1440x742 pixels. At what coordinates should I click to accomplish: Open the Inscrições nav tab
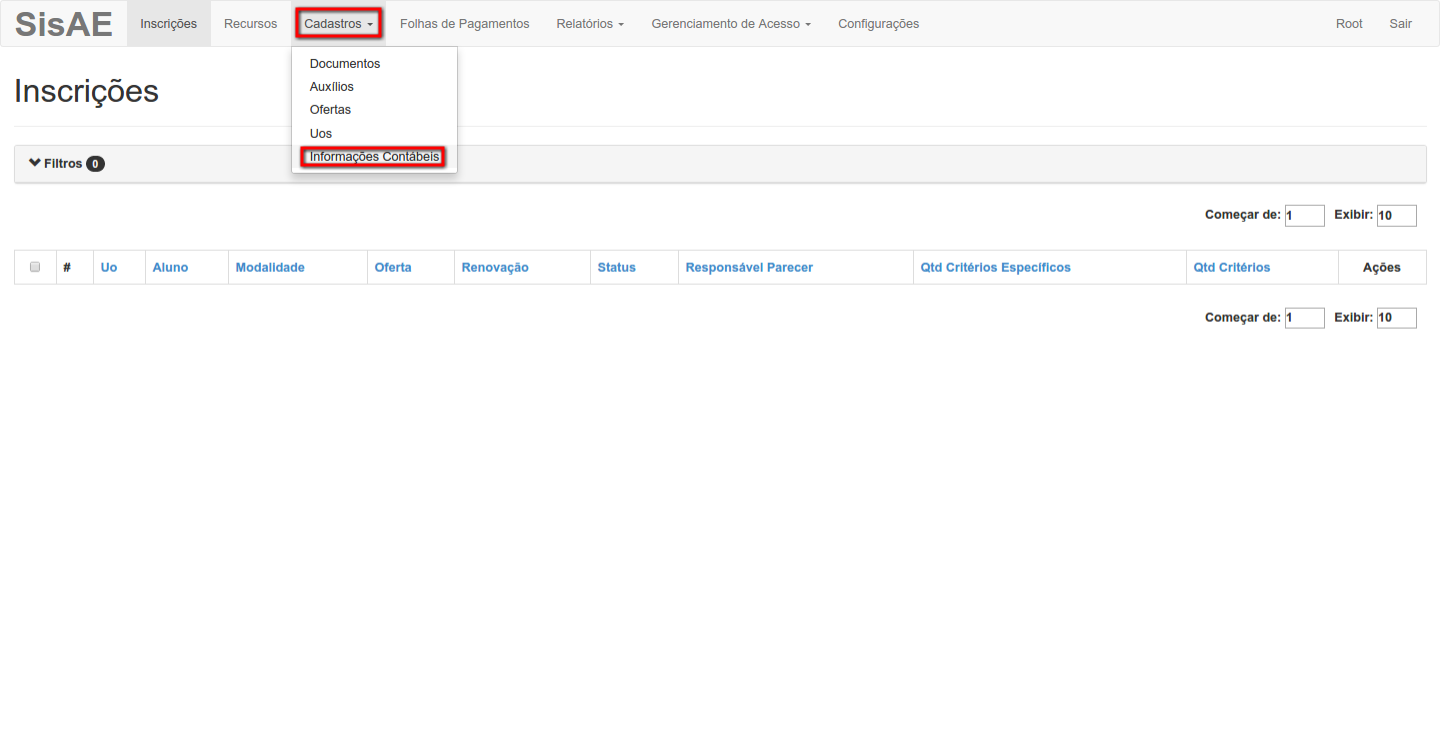click(x=169, y=24)
